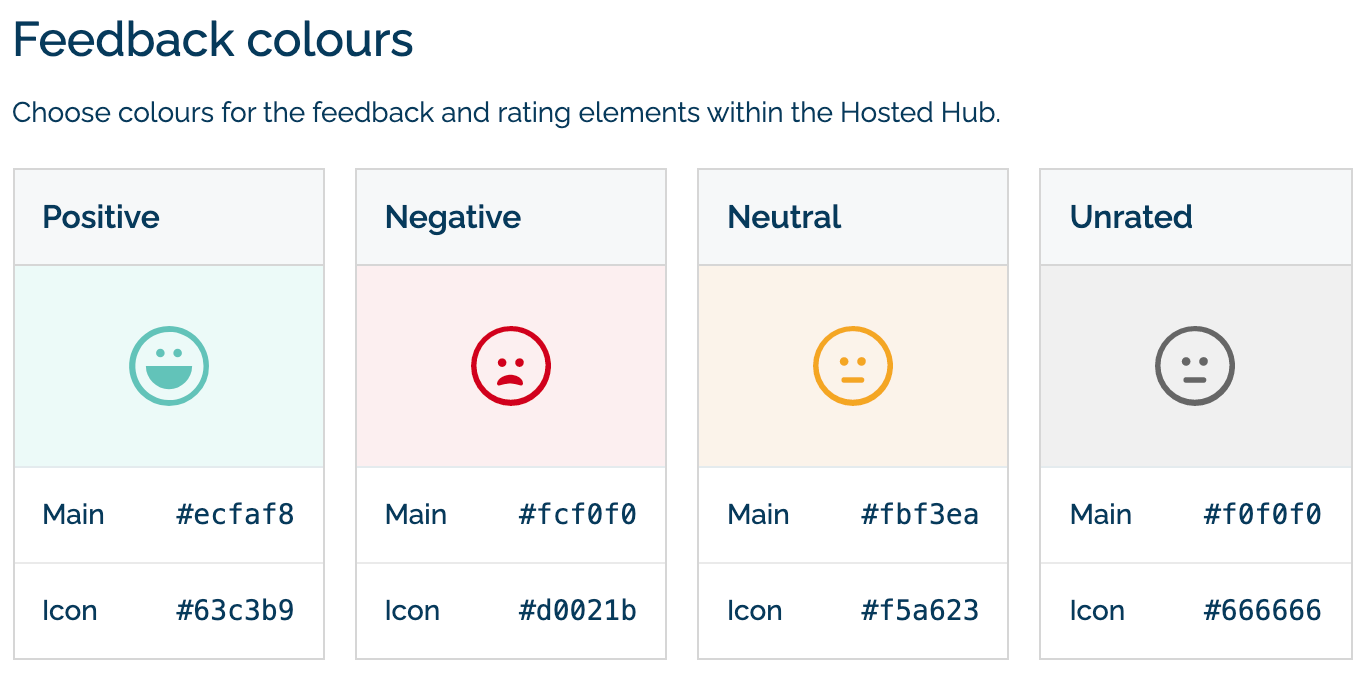Select the Positive Icon hex value #63c3b9
1371x692 pixels.
[236, 611]
